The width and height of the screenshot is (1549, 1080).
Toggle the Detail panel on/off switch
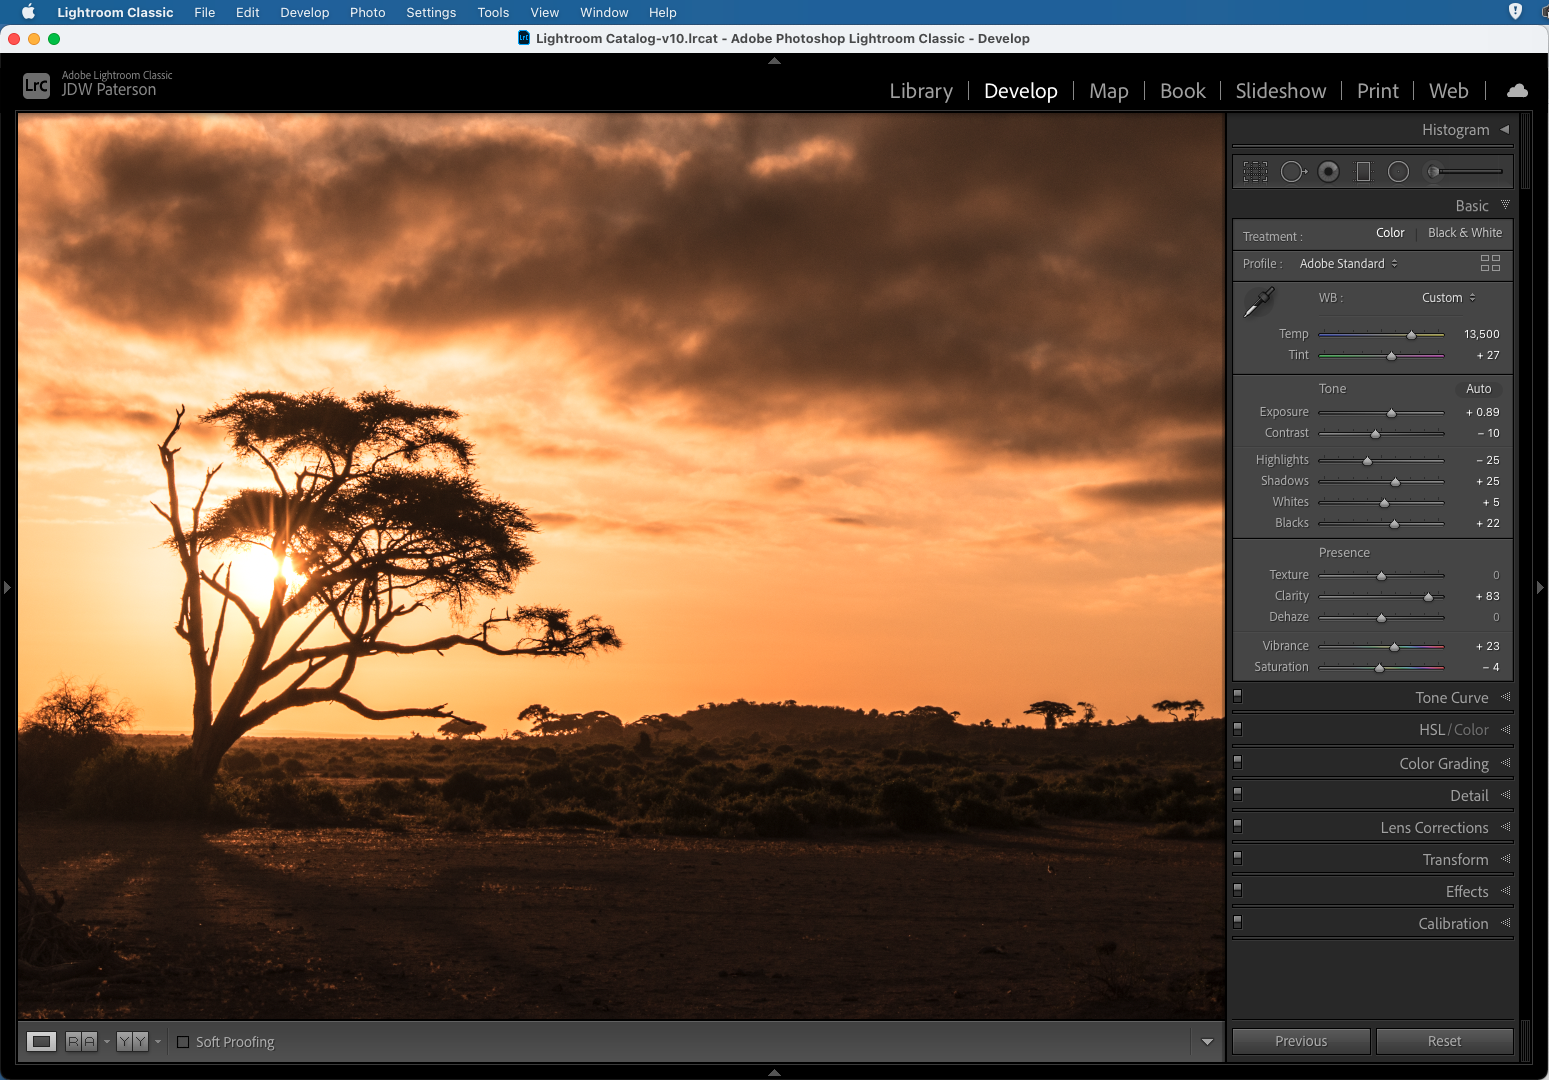[1238, 794]
